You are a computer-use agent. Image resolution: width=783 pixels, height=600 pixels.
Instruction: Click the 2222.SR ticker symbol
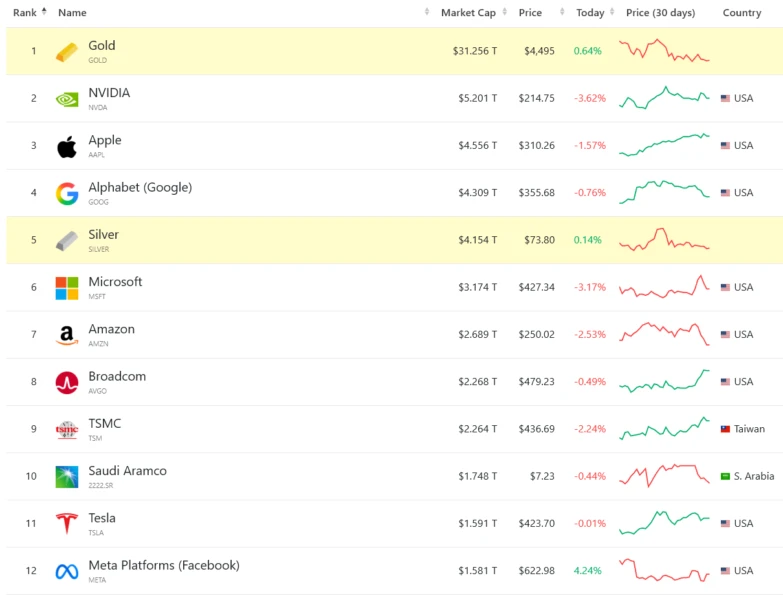[101, 486]
